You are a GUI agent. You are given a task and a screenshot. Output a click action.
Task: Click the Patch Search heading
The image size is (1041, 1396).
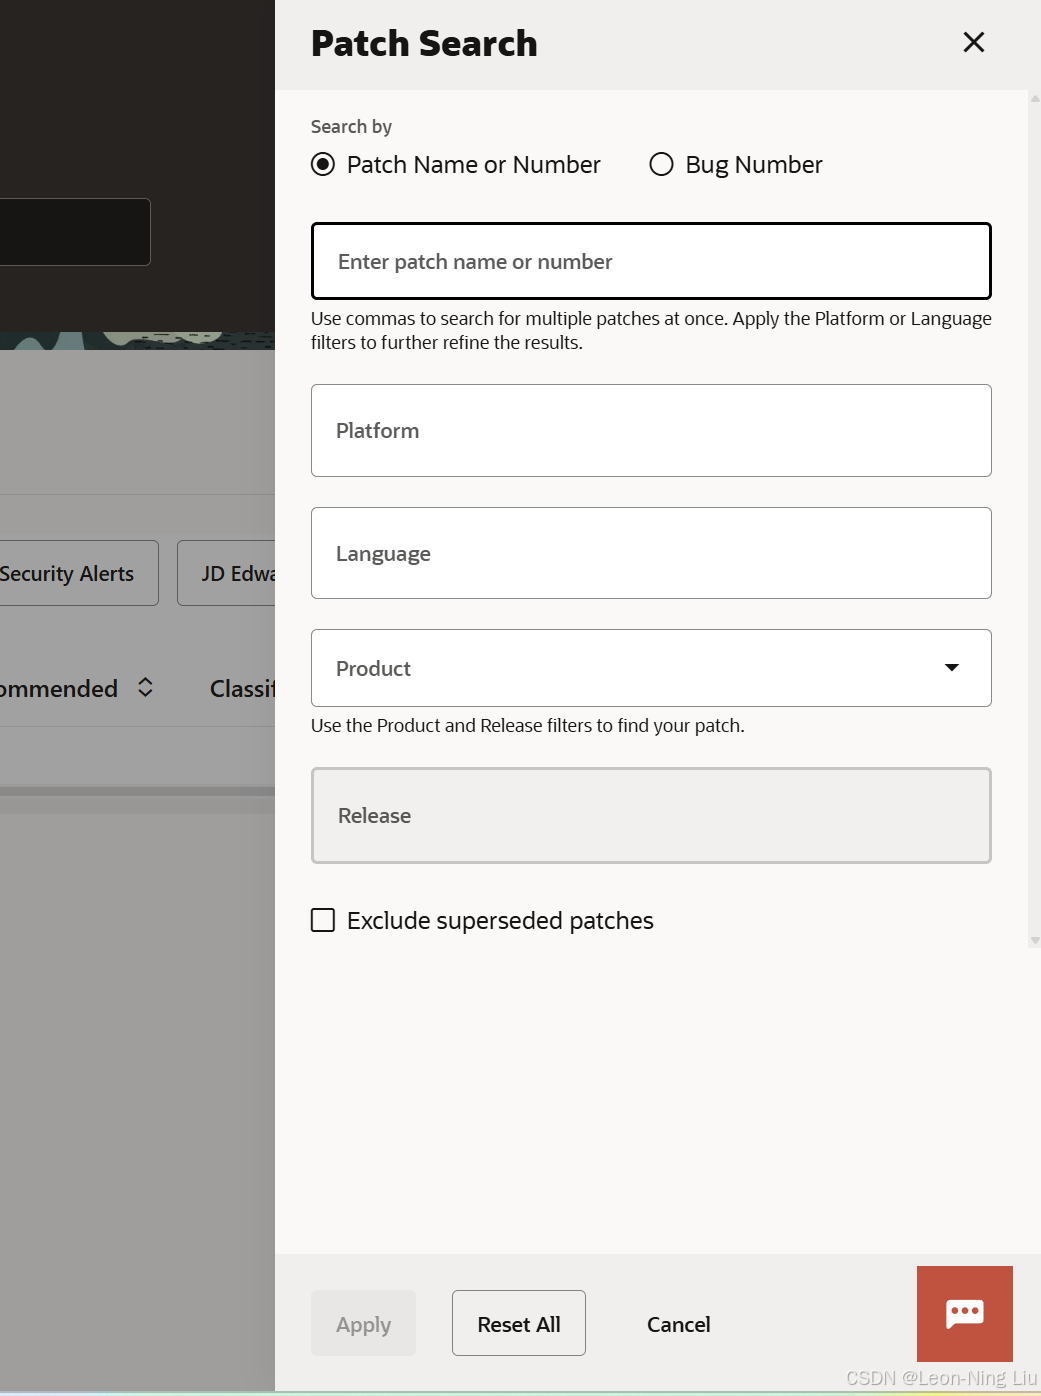[x=424, y=44]
